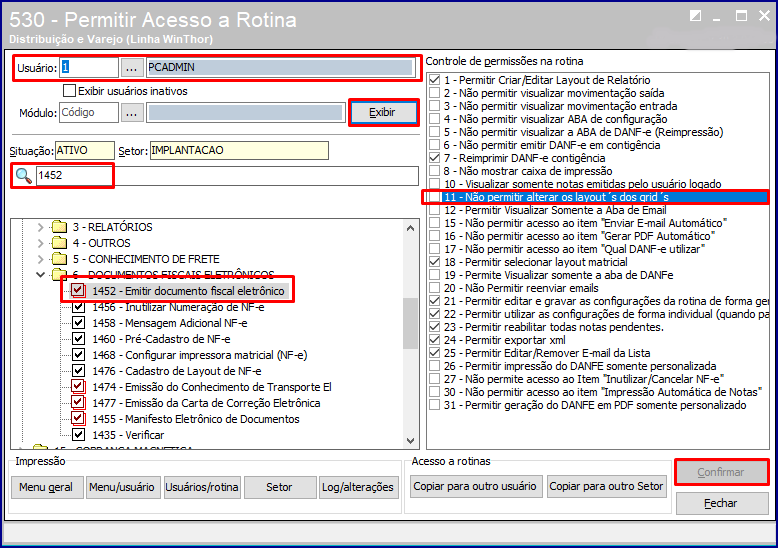778x548 pixels.
Task: Expand the 5 - CONHECIMENTO DE FRETE node
Action: [41, 259]
